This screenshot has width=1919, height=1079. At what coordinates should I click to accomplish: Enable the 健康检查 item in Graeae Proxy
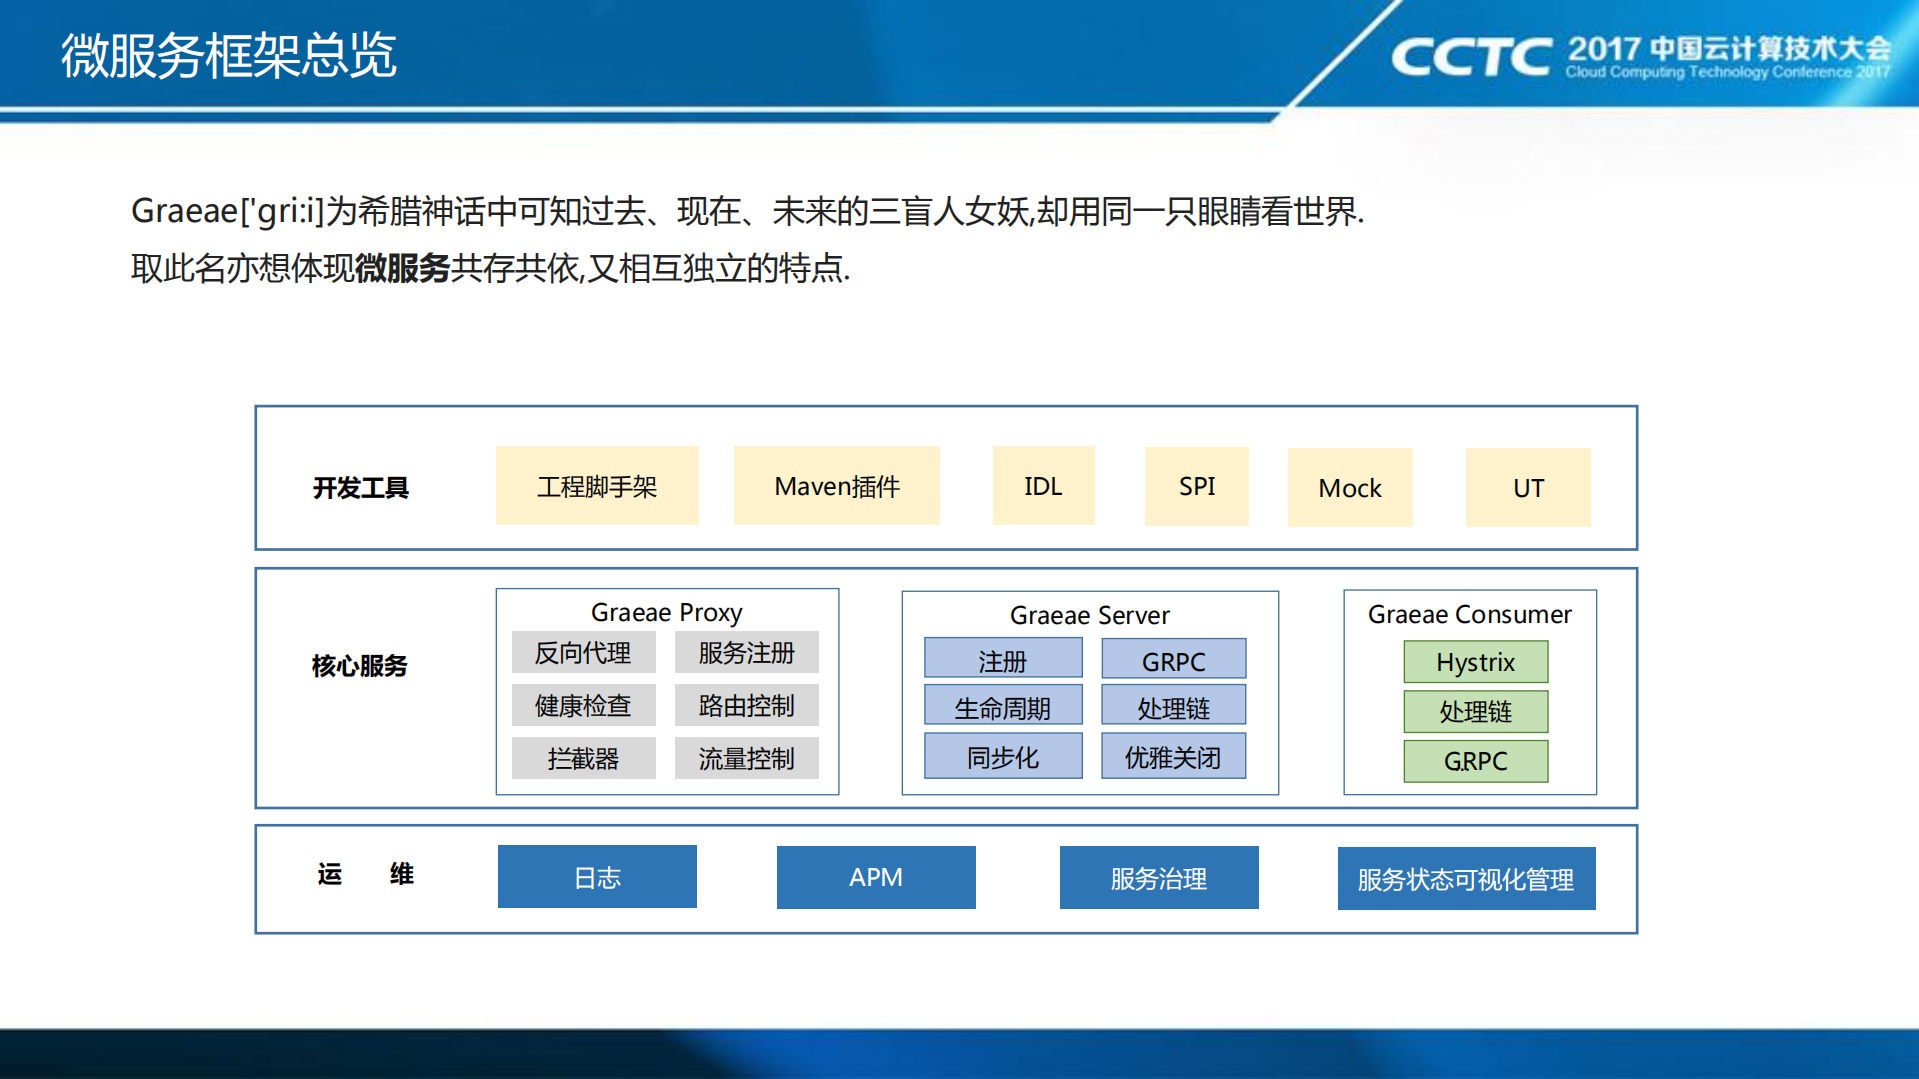tap(584, 705)
